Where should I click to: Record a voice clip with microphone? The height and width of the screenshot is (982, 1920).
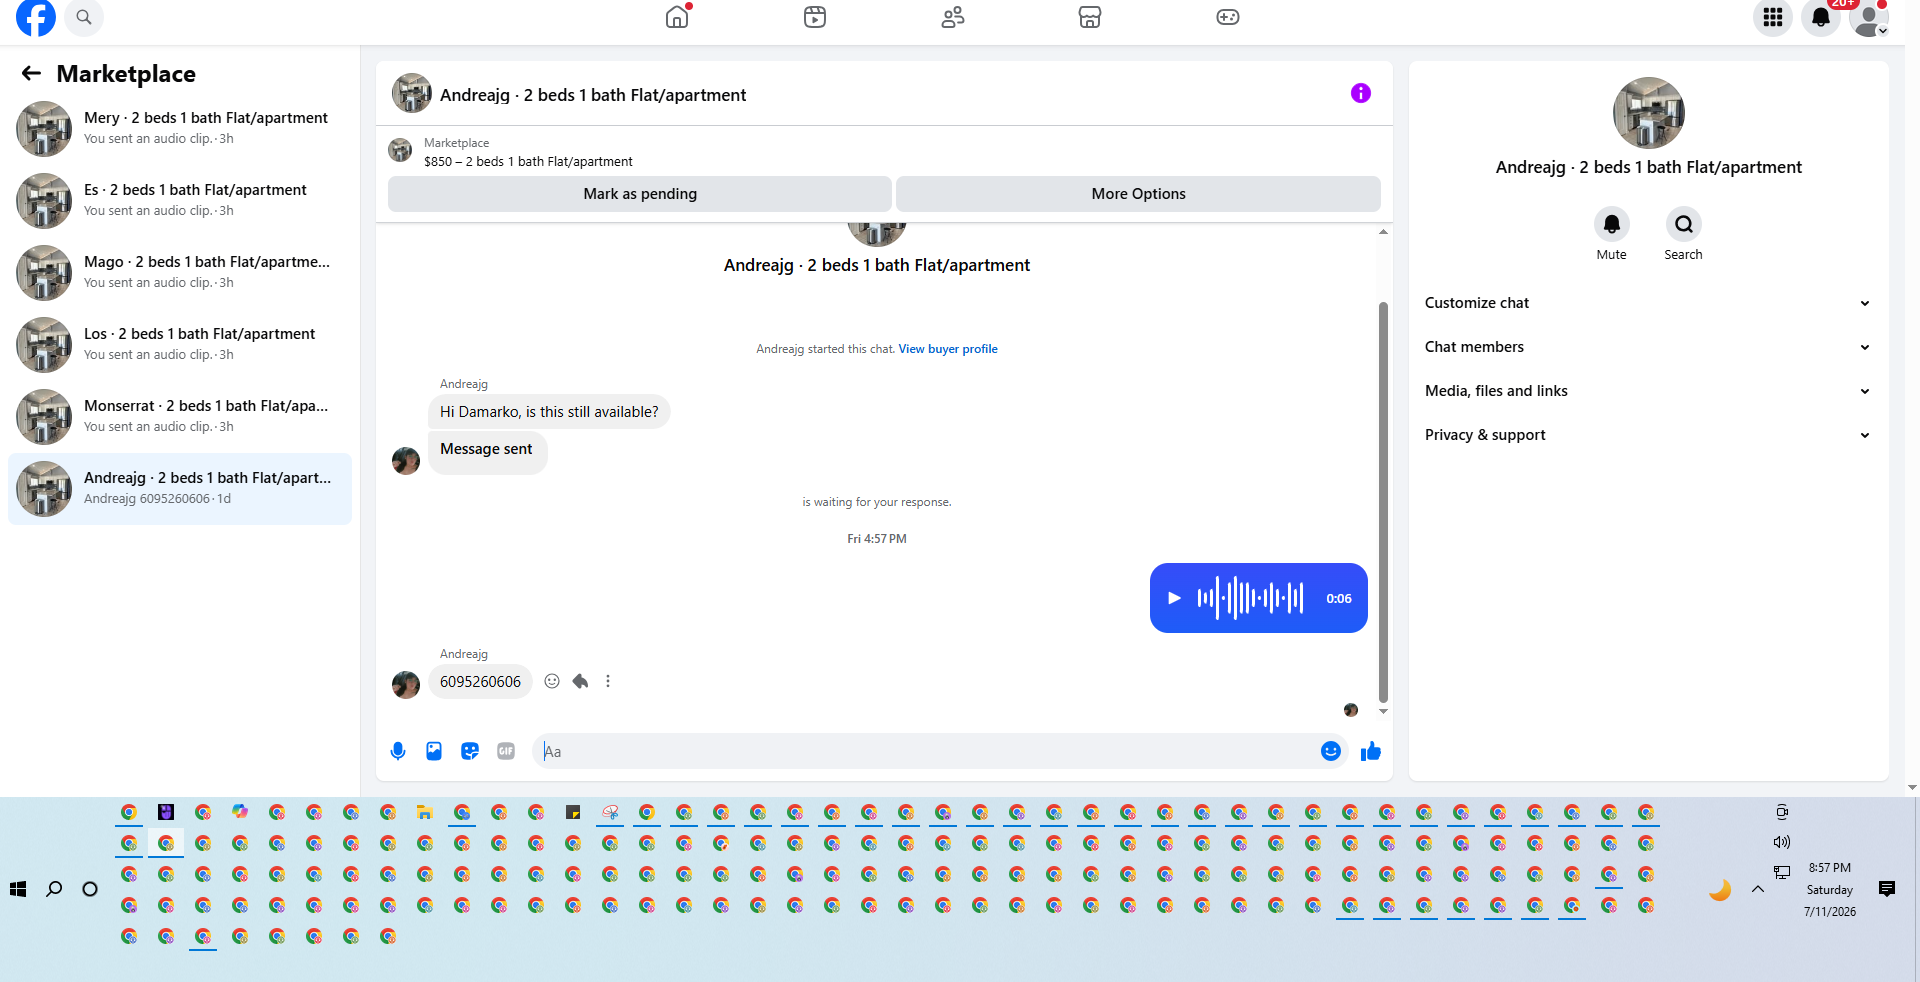click(398, 751)
